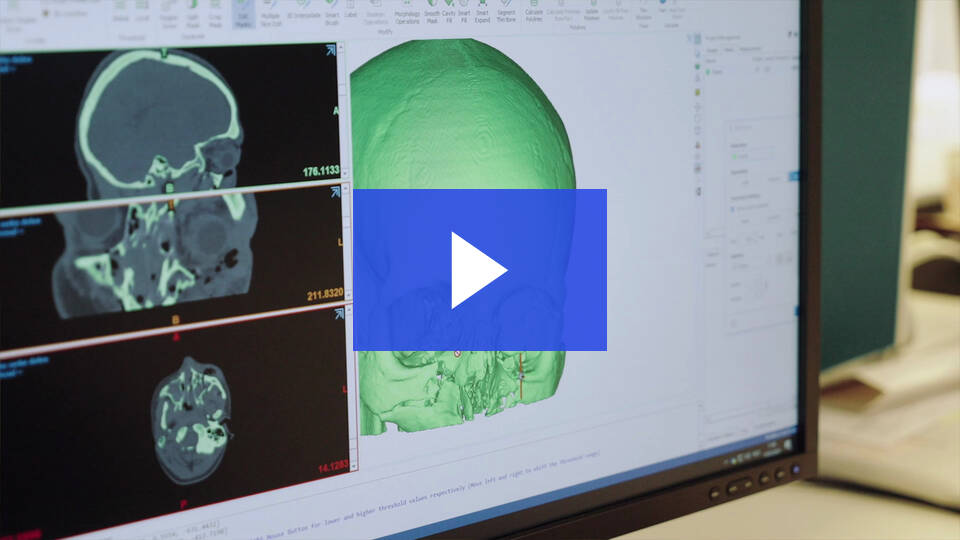Screen dimensions: 960x540
Task: Click slice position value 176.1133
Action: (x=321, y=171)
